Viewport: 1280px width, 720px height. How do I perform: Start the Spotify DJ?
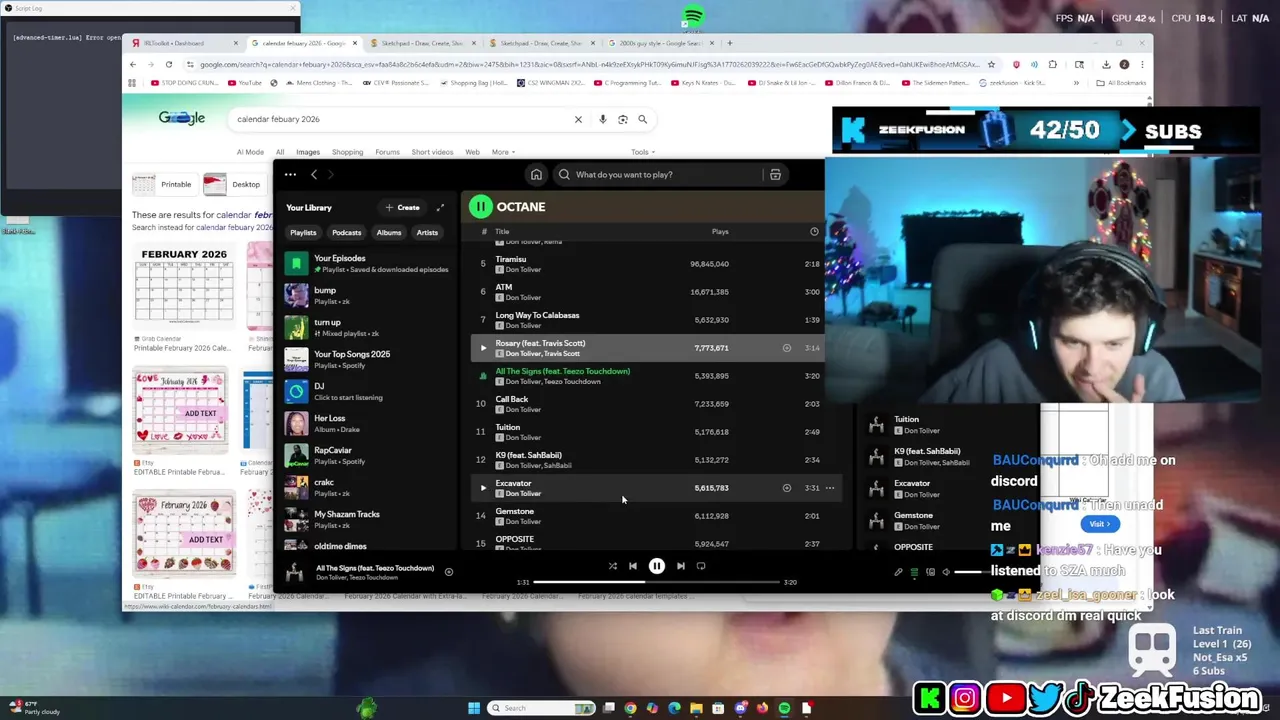tap(366, 392)
